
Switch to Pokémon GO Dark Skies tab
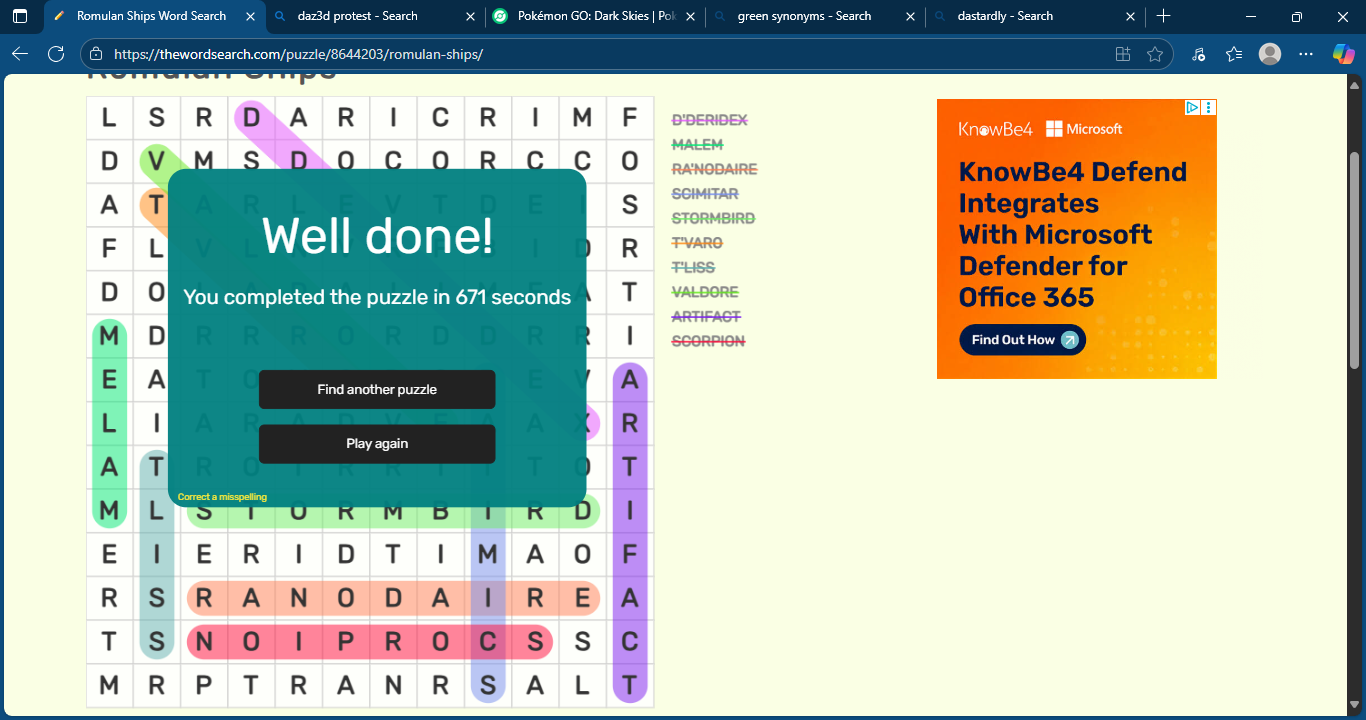click(x=590, y=16)
